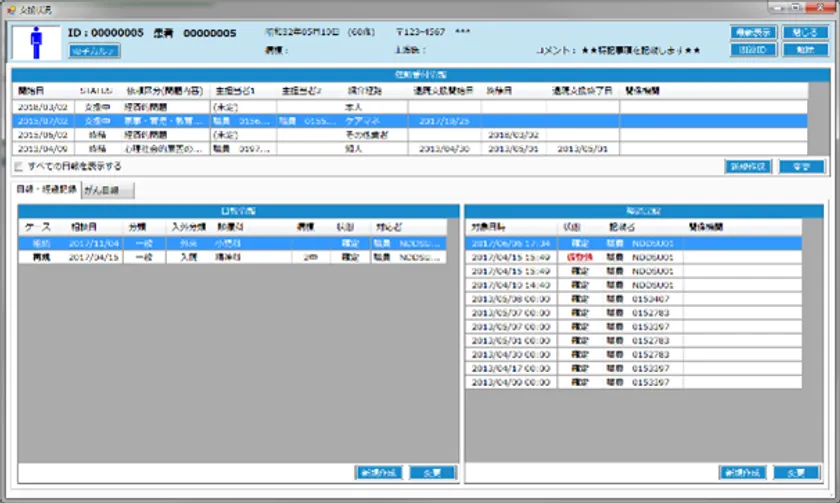Viewport: 840px width, 503px height.
Task: Click the 最新表示 button in the header
Action: pyautogui.click(x=752, y=33)
